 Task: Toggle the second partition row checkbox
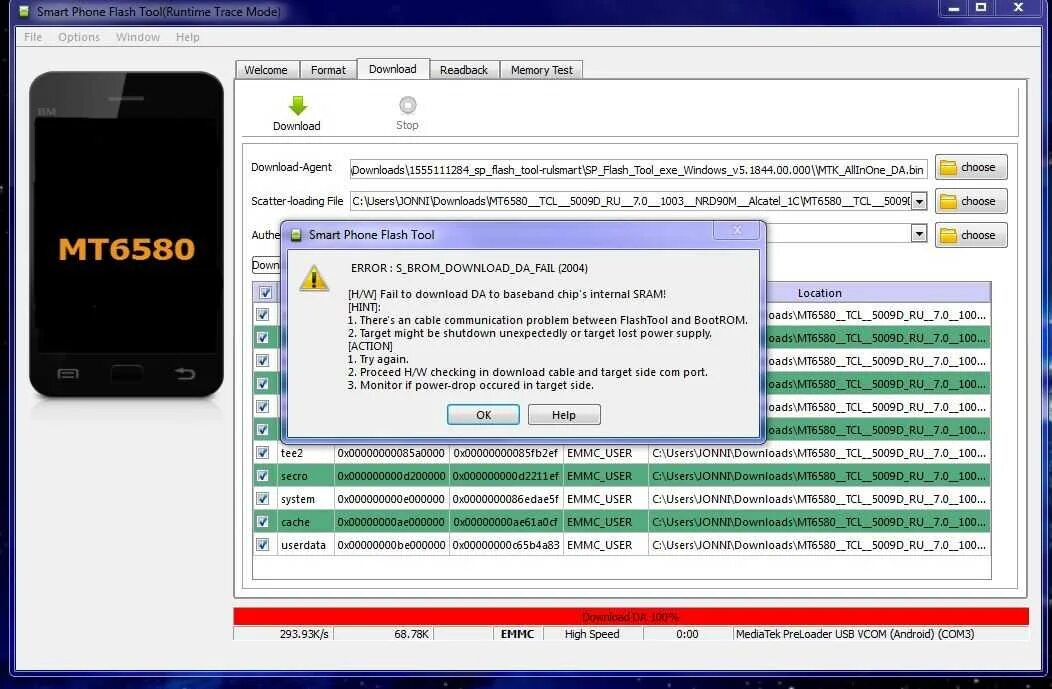[263, 337]
